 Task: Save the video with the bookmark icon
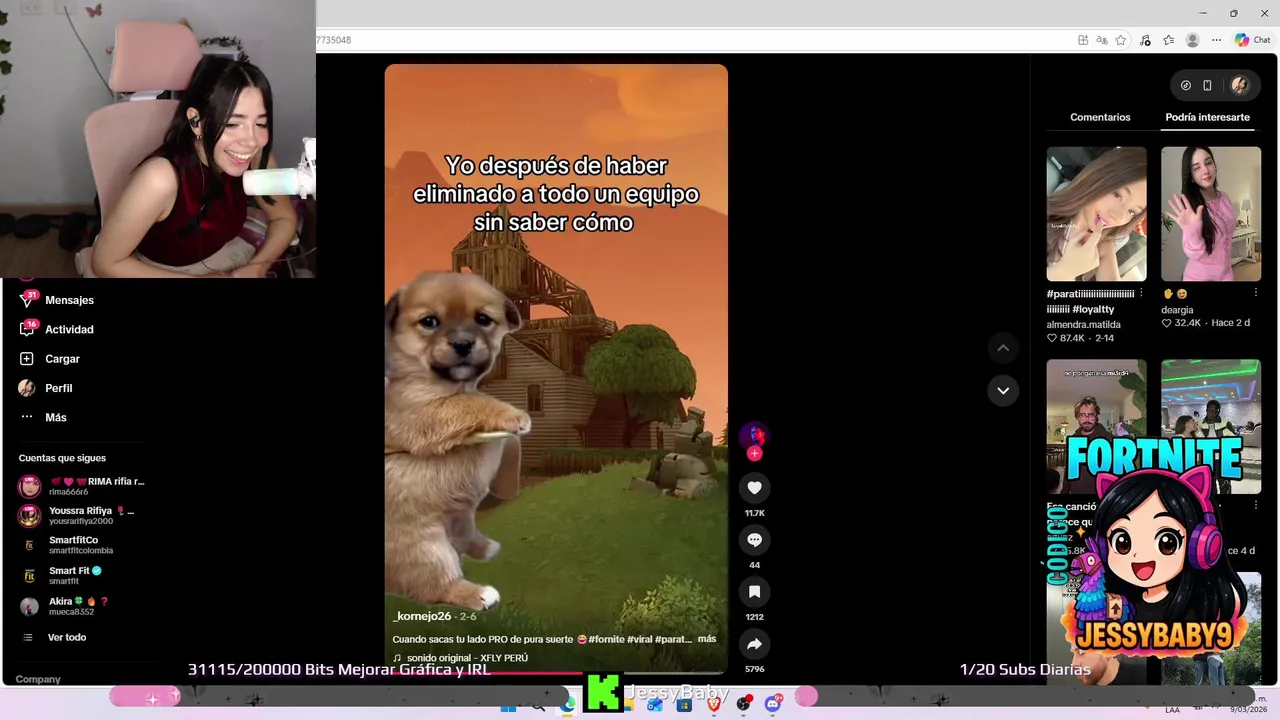tap(754, 592)
